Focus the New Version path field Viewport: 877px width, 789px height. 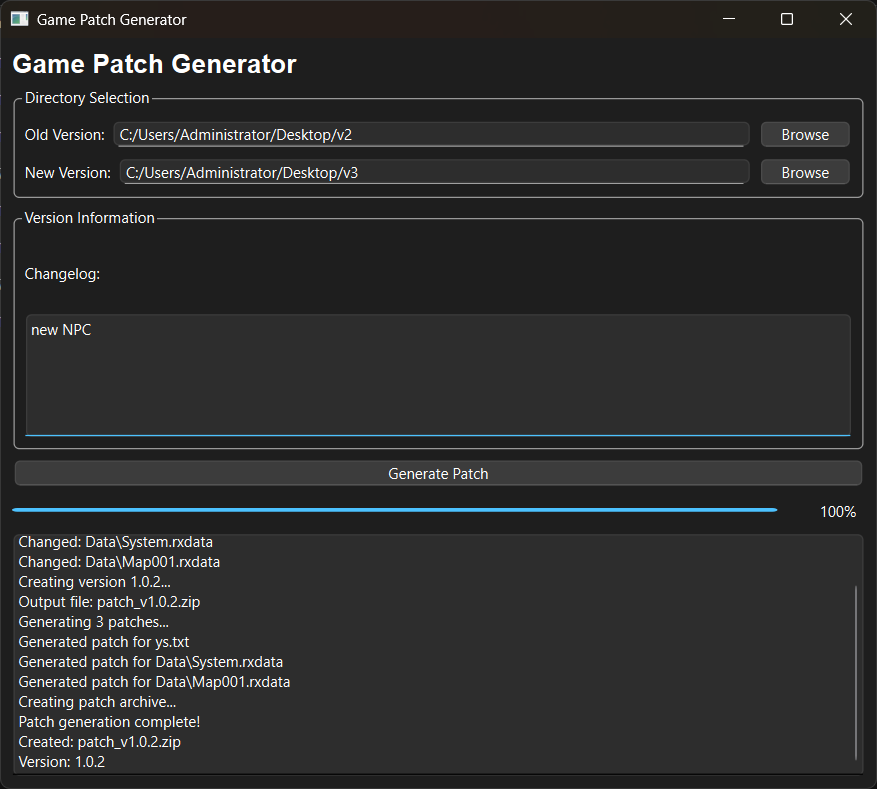point(433,173)
